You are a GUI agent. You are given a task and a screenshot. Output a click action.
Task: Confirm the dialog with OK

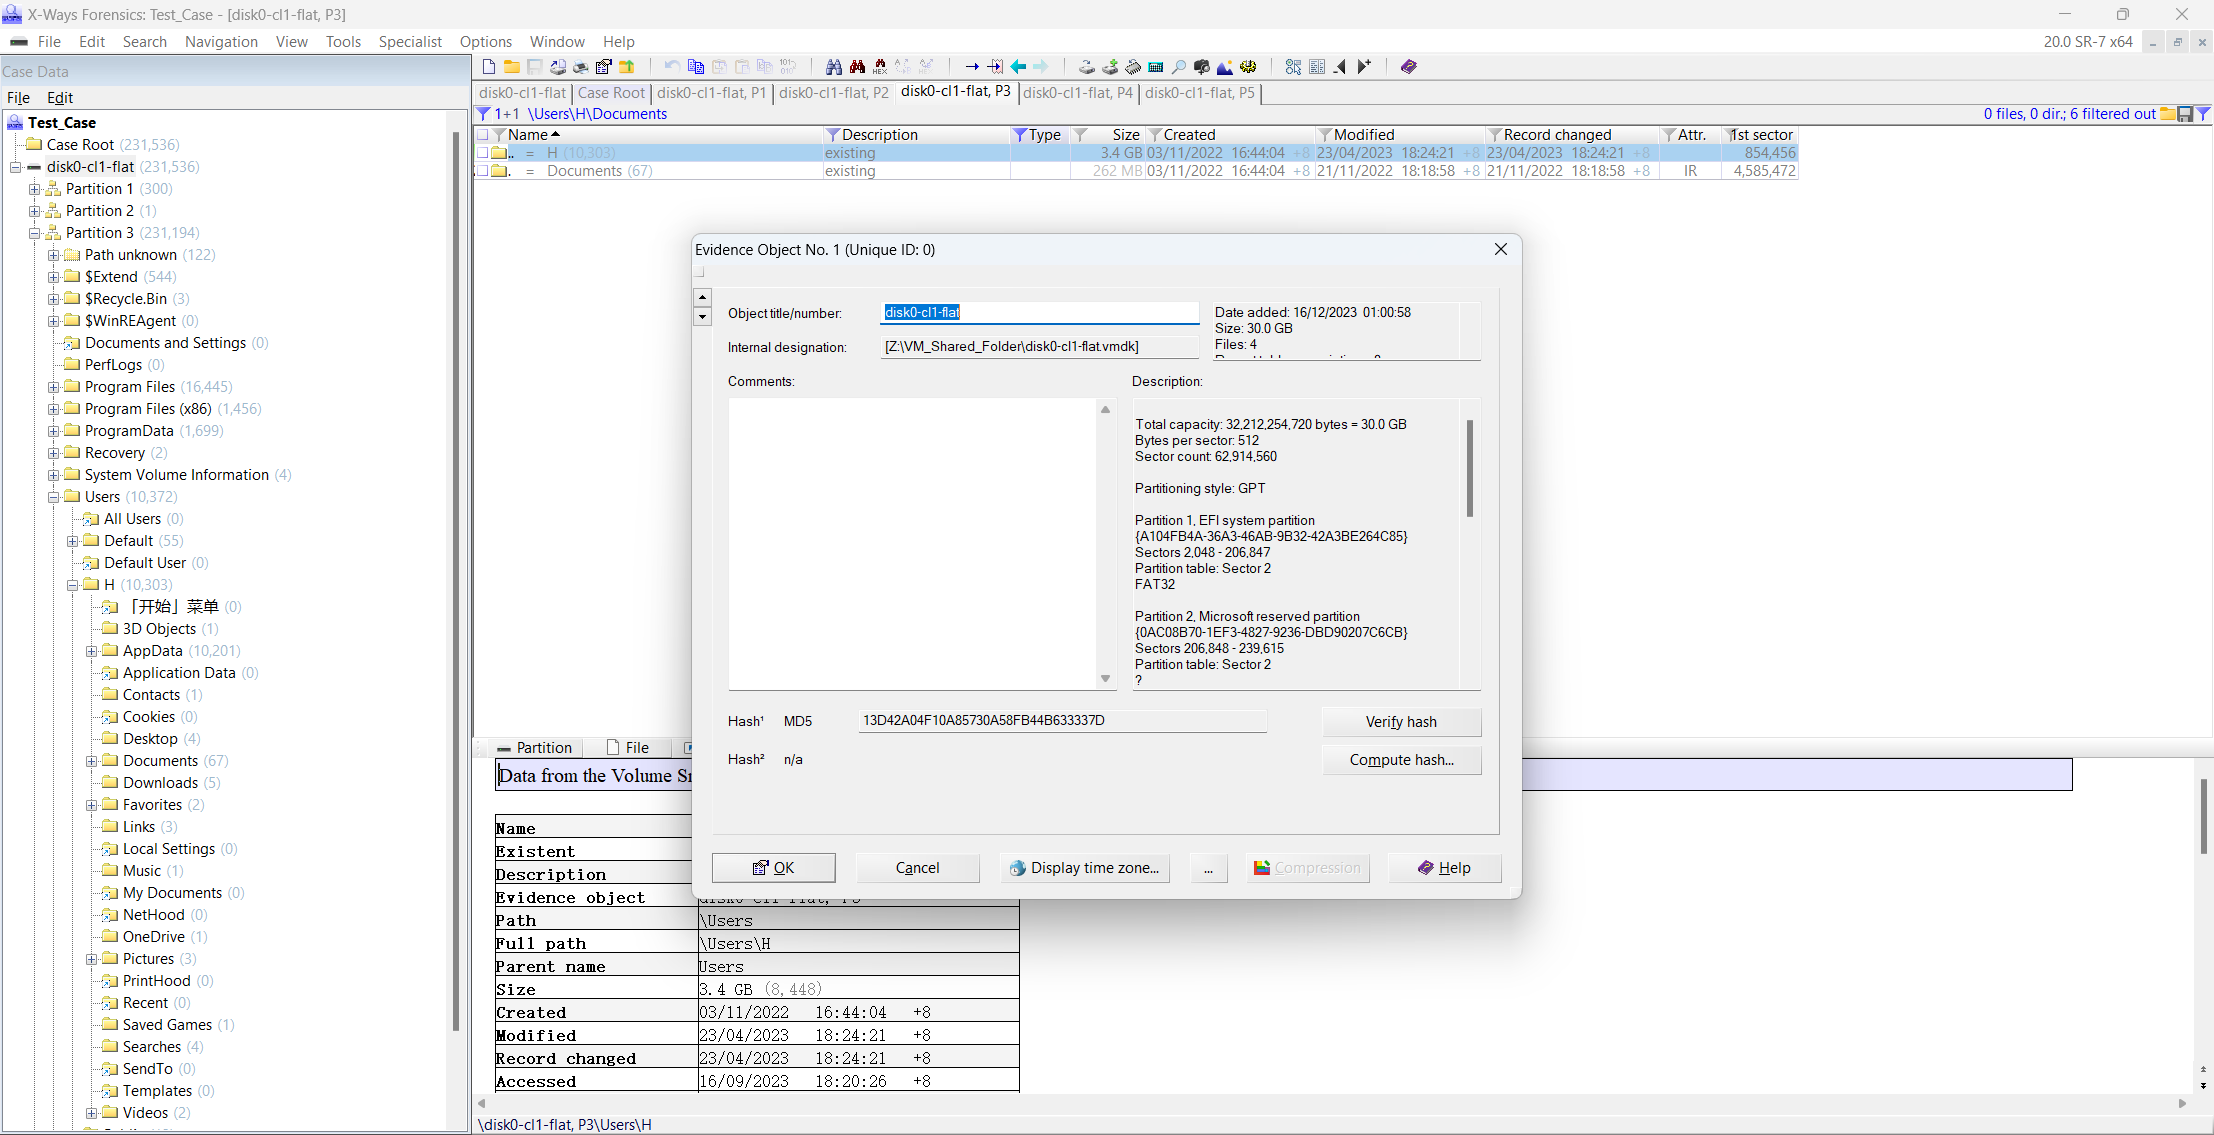coord(773,868)
